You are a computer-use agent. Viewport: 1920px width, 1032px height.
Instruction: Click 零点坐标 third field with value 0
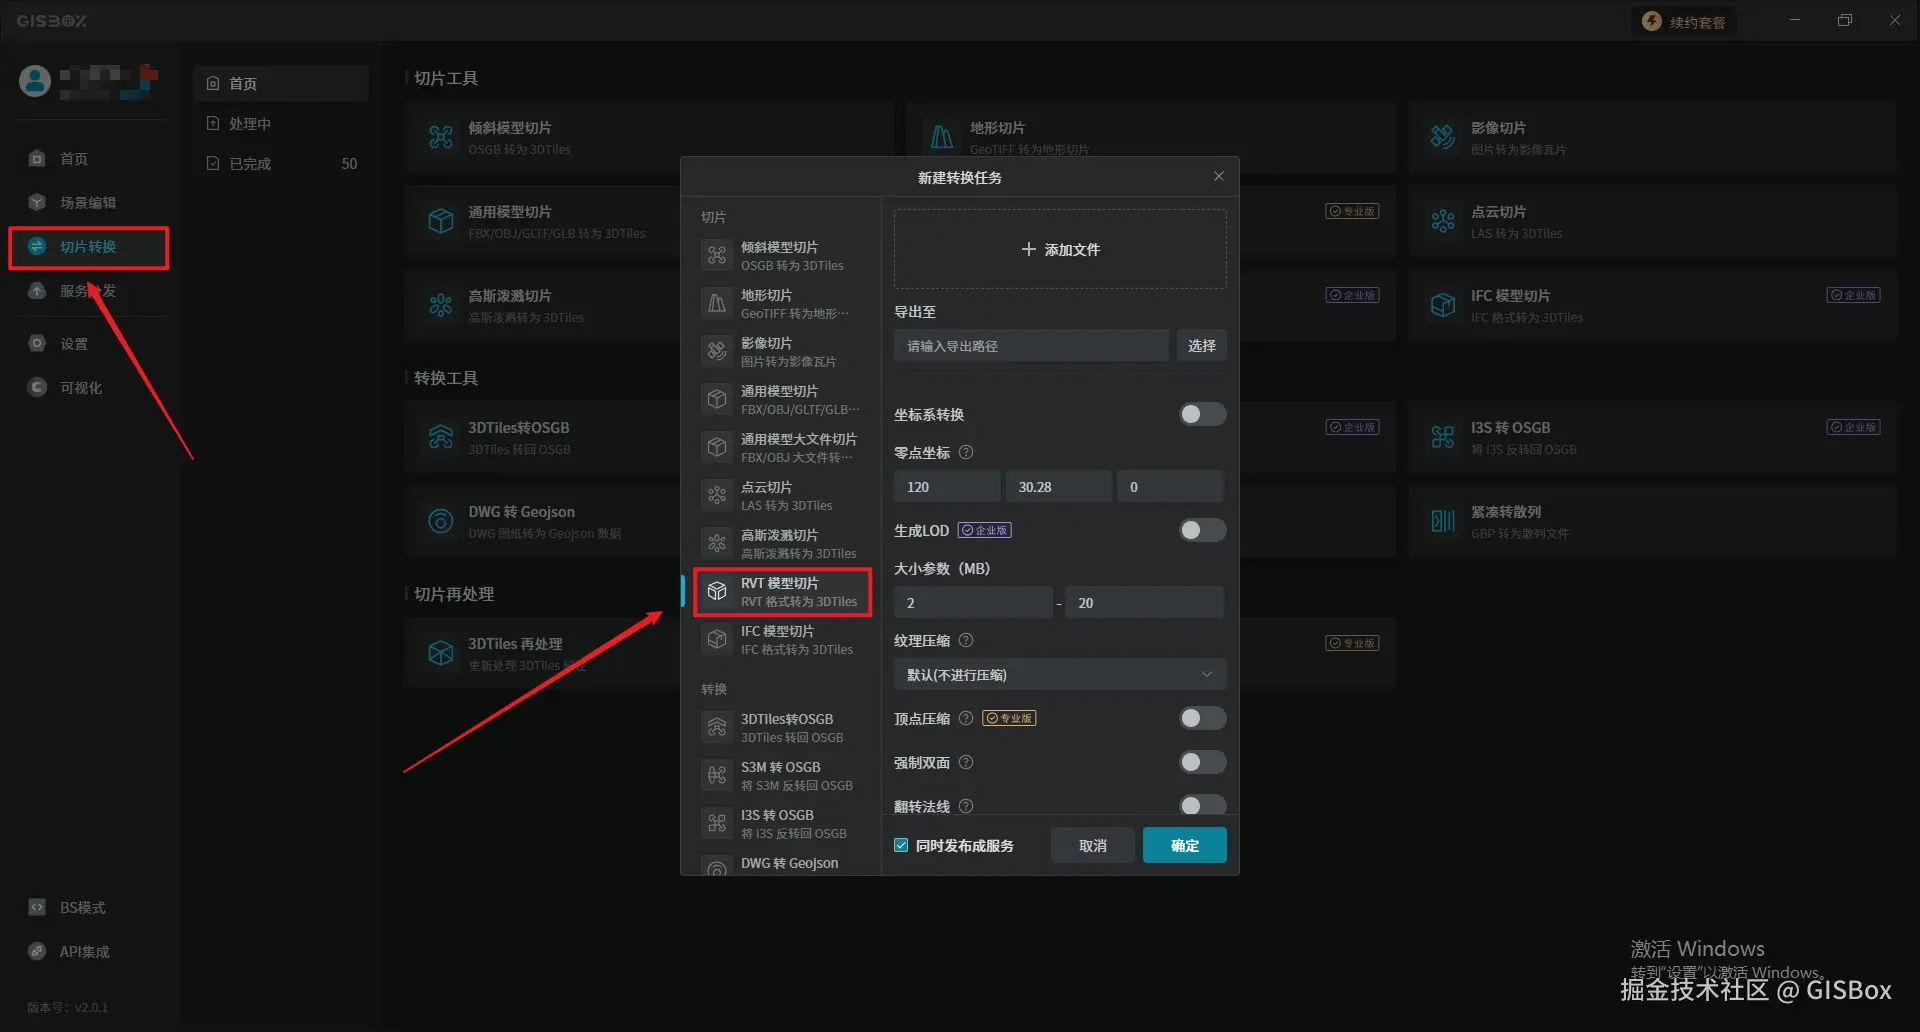pyautogui.click(x=1171, y=486)
